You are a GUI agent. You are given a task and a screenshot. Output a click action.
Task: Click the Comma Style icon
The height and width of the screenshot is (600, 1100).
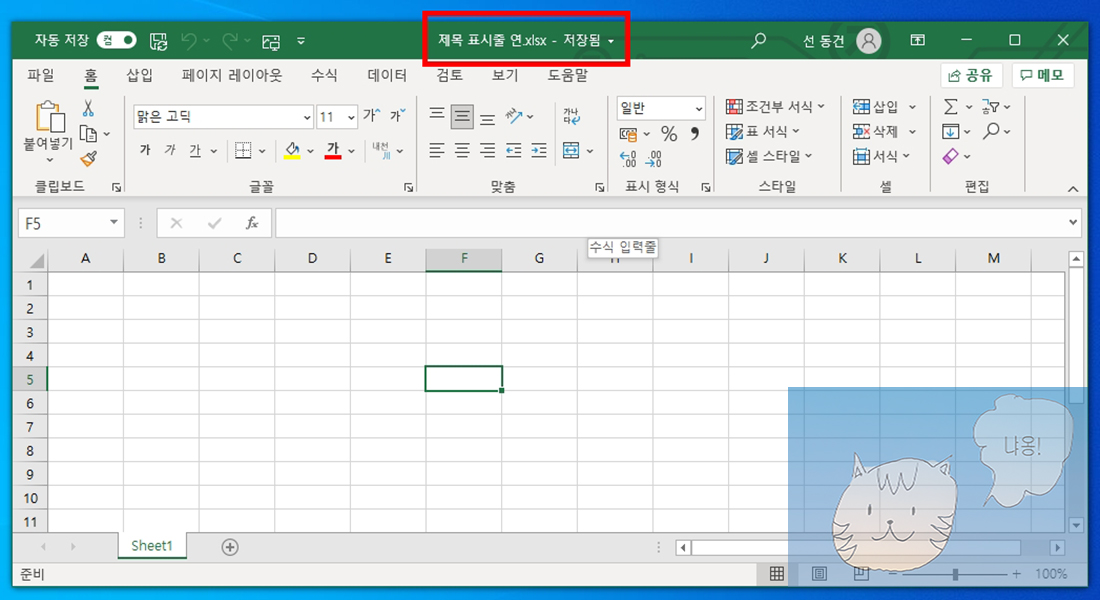point(695,133)
